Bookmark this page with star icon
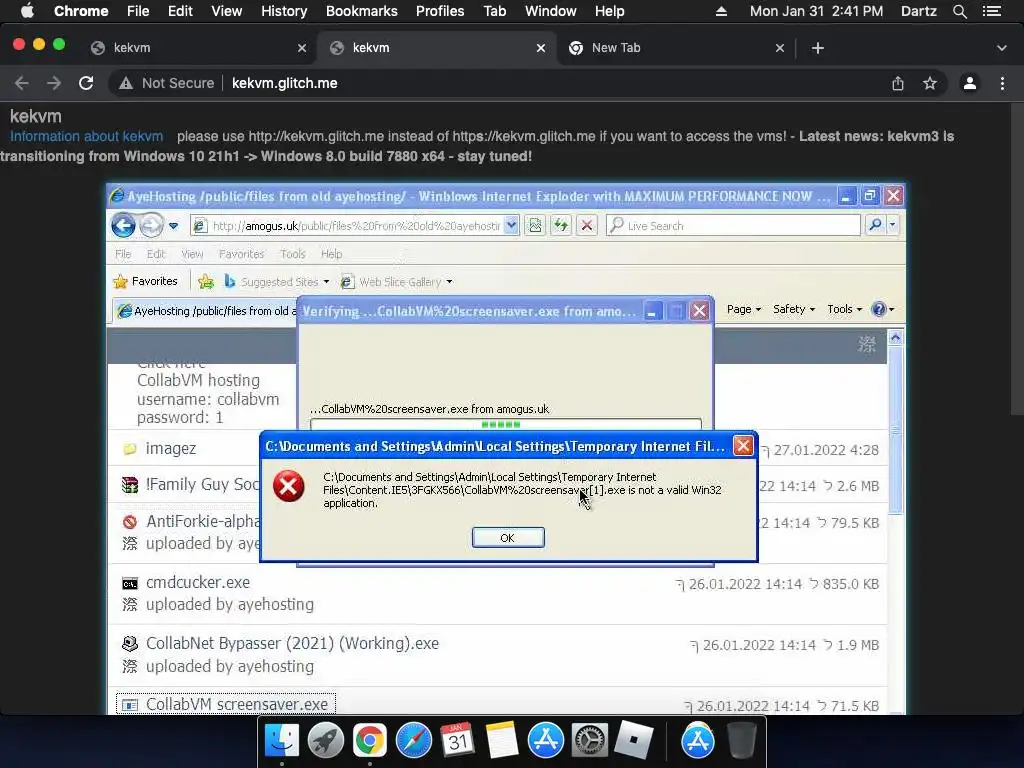This screenshot has height=768, width=1024. (x=930, y=83)
